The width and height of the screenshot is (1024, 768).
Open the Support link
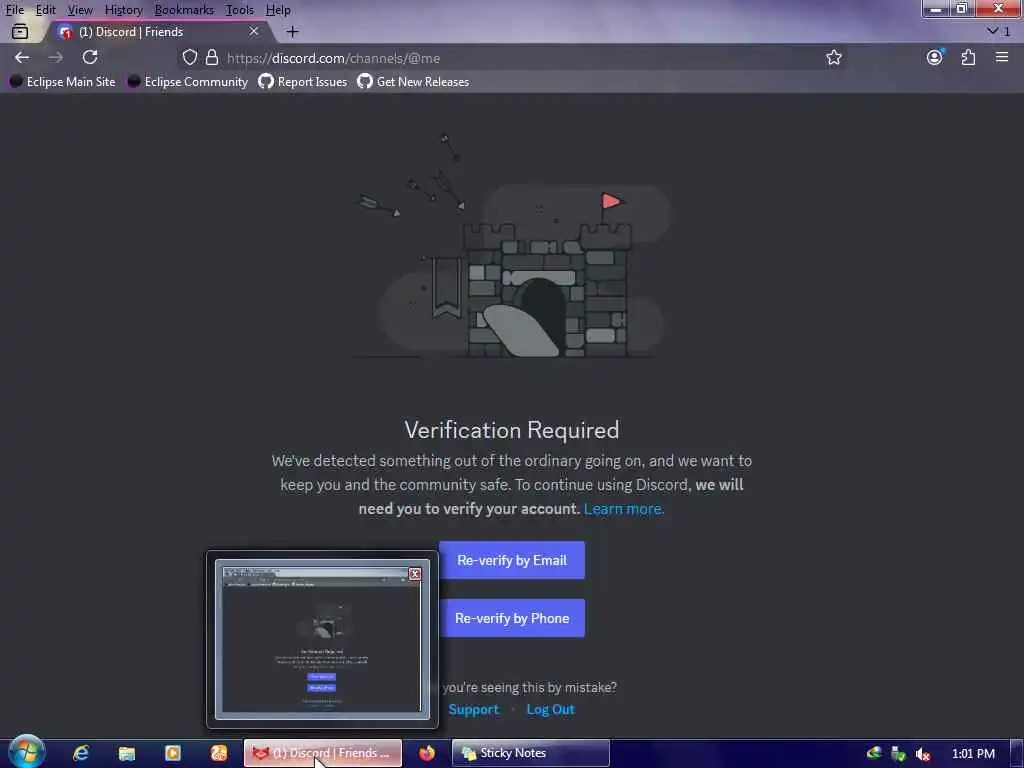coord(473,709)
